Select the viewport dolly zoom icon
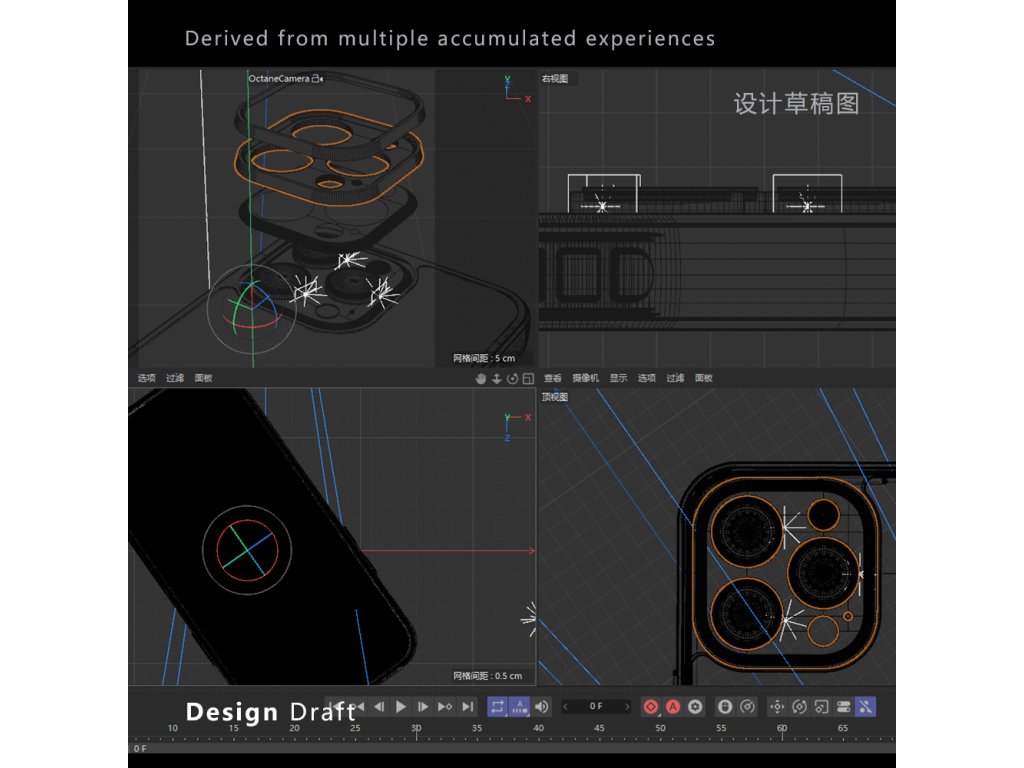The height and width of the screenshot is (768, 1024). (x=496, y=378)
